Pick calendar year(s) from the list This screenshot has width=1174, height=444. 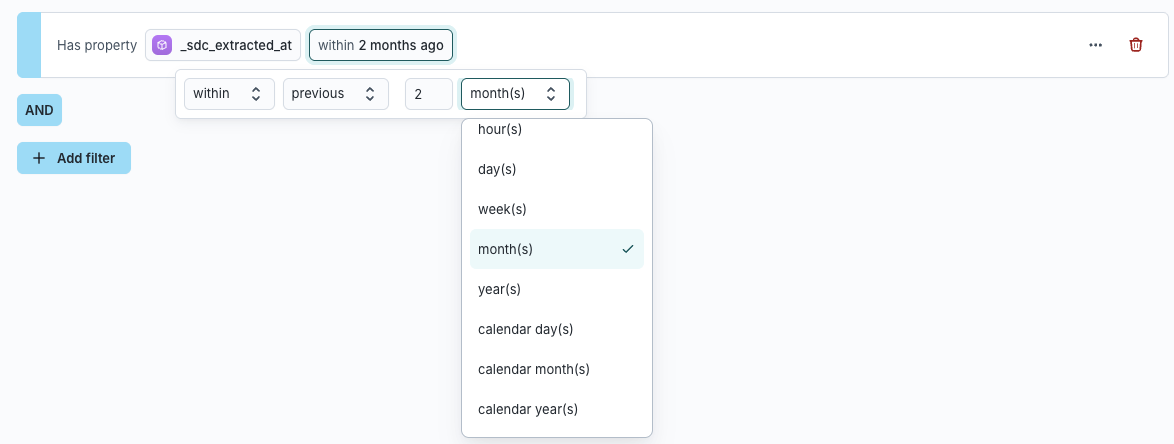528,409
